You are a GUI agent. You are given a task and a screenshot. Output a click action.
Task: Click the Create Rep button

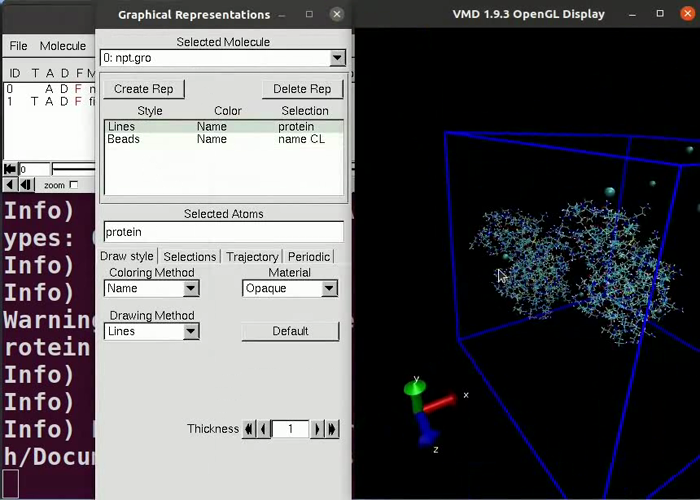click(144, 89)
